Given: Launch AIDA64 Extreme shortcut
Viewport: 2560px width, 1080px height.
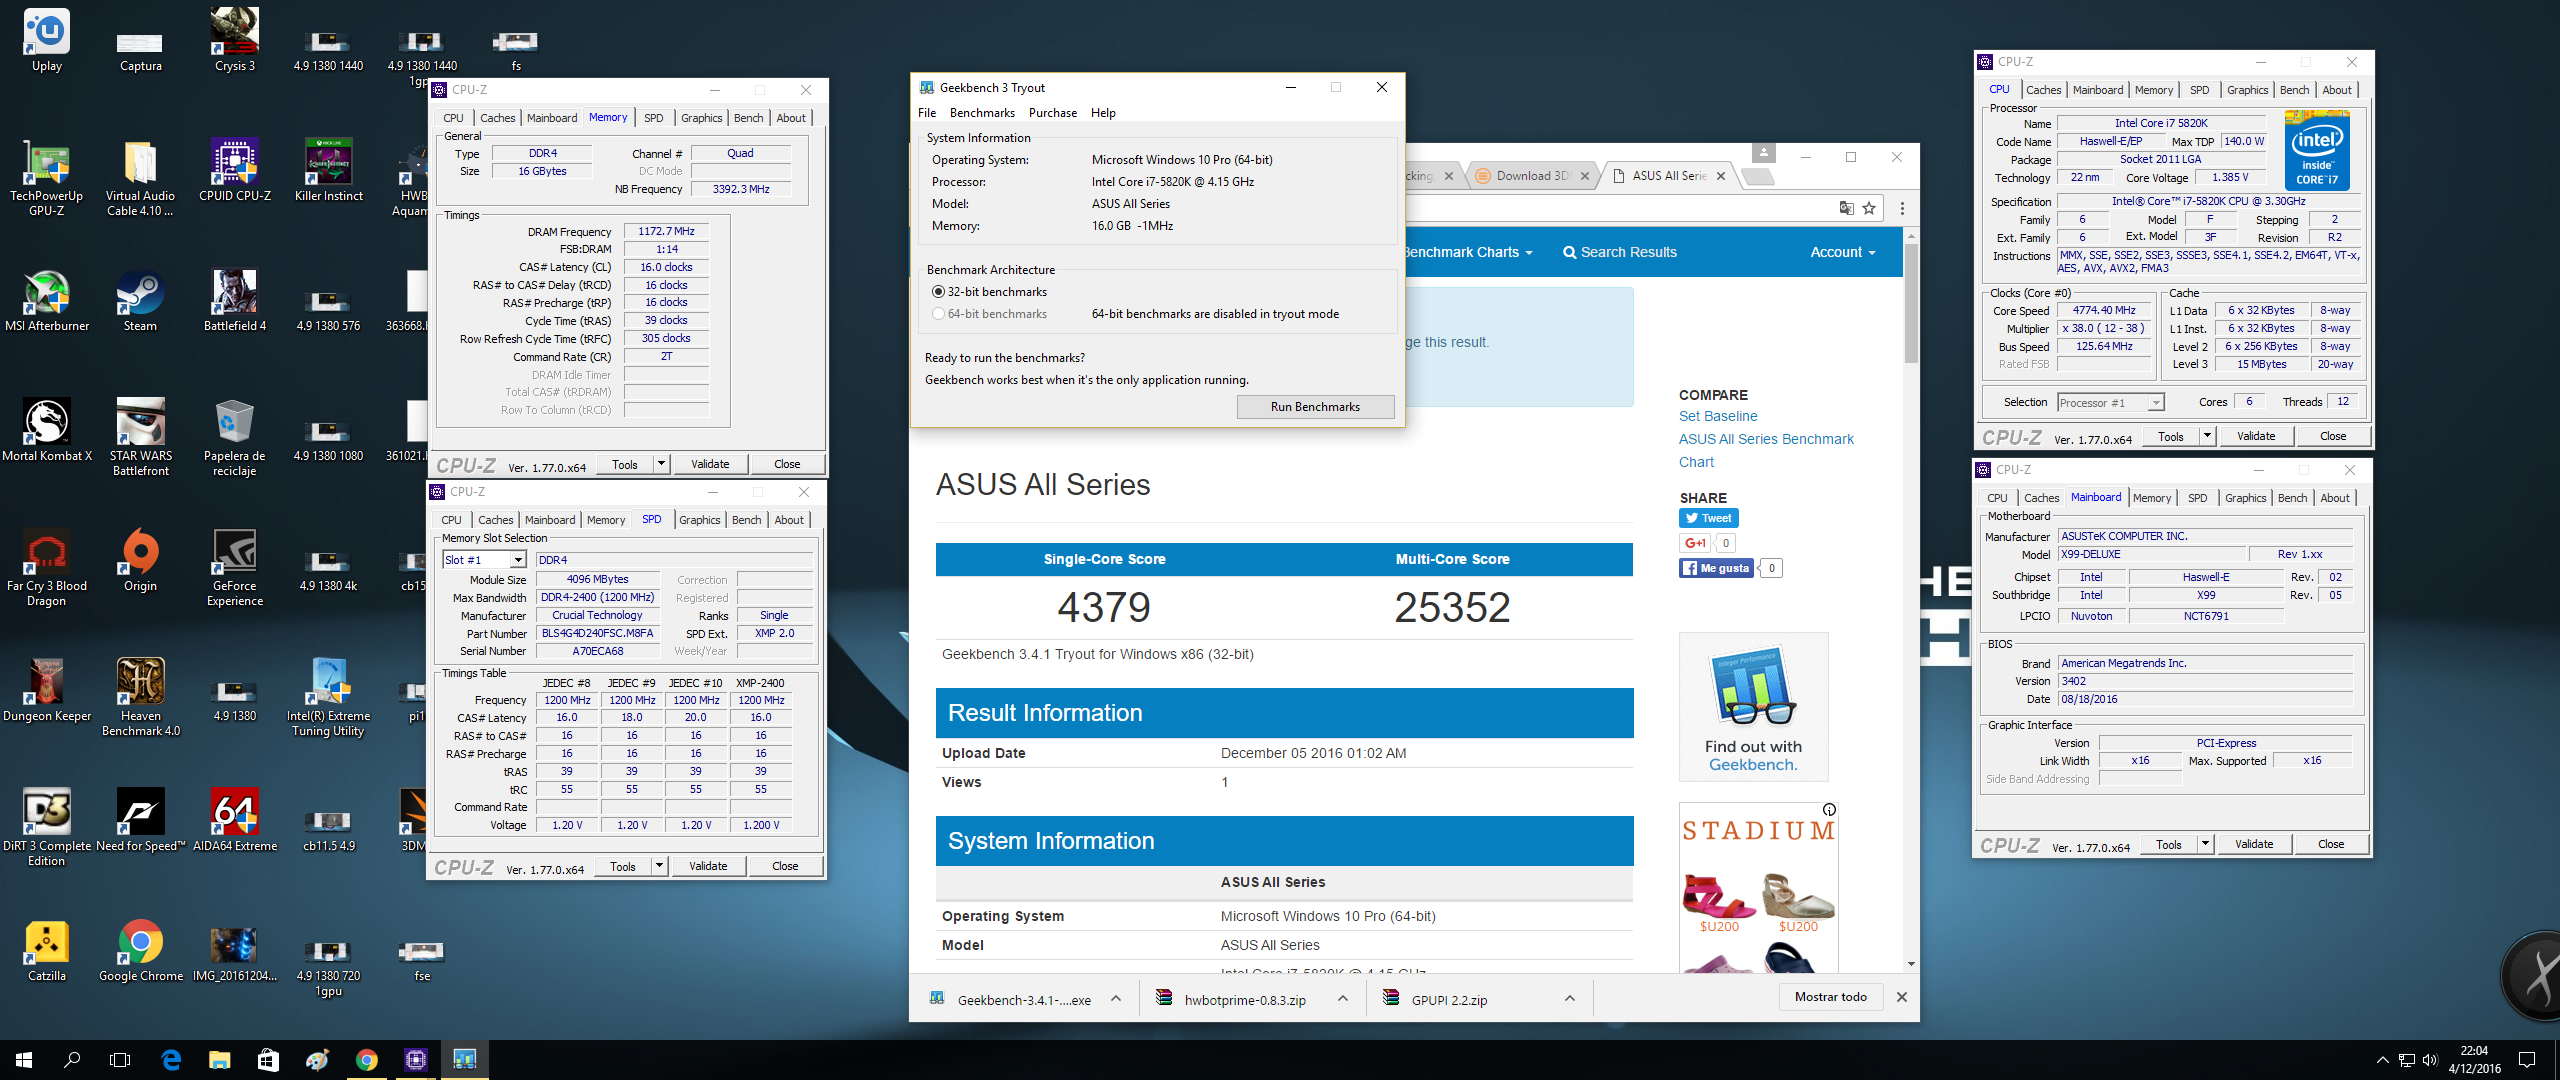Looking at the screenshot, I should tap(235, 820).
